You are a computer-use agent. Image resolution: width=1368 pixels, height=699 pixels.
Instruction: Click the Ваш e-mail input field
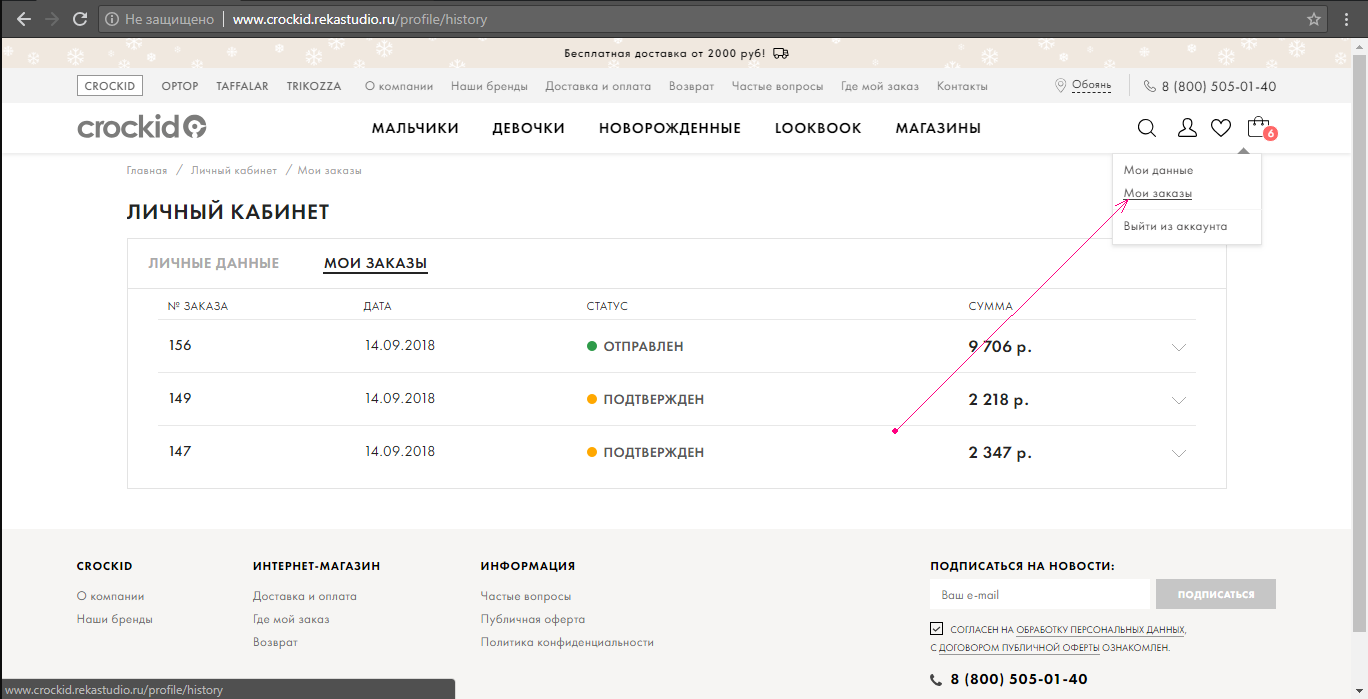coord(1039,595)
